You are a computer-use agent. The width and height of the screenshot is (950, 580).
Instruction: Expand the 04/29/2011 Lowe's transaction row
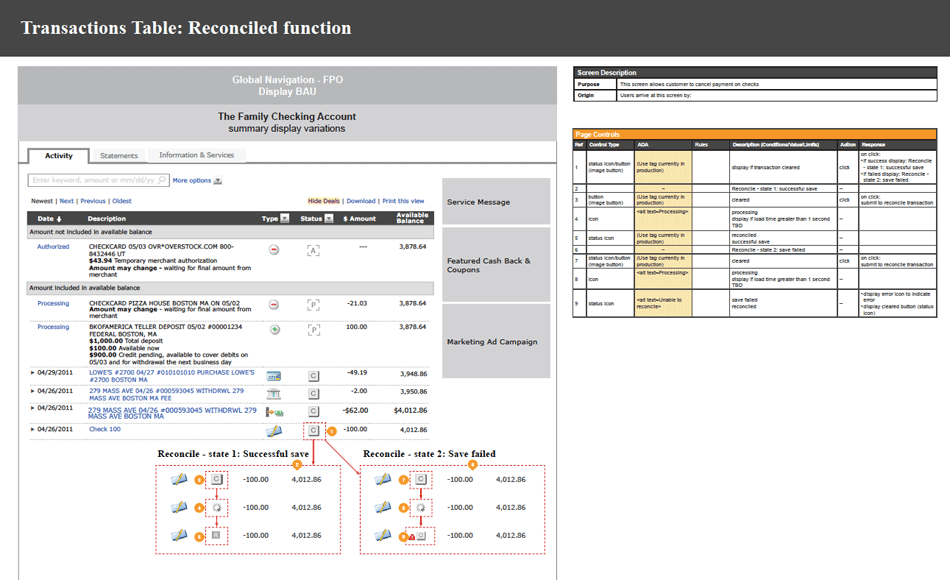(x=33, y=373)
